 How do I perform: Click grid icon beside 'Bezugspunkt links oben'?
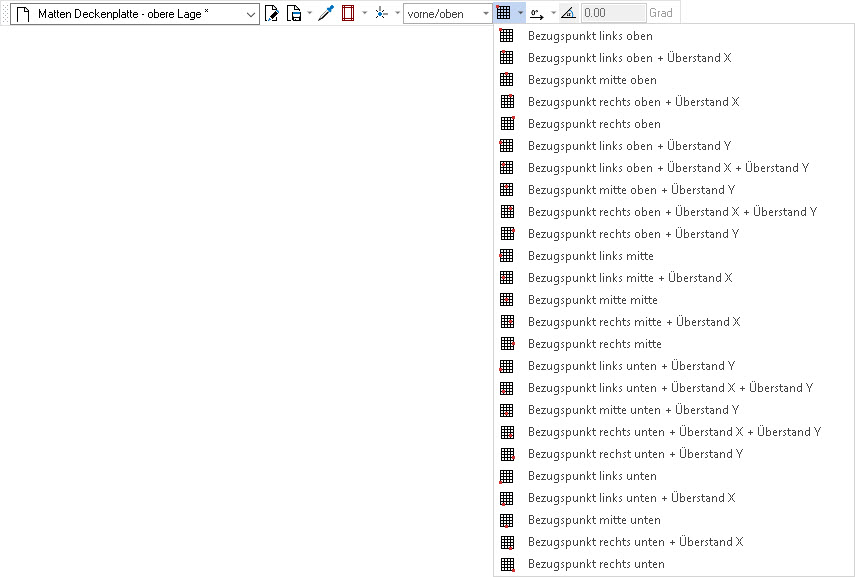tap(507, 36)
